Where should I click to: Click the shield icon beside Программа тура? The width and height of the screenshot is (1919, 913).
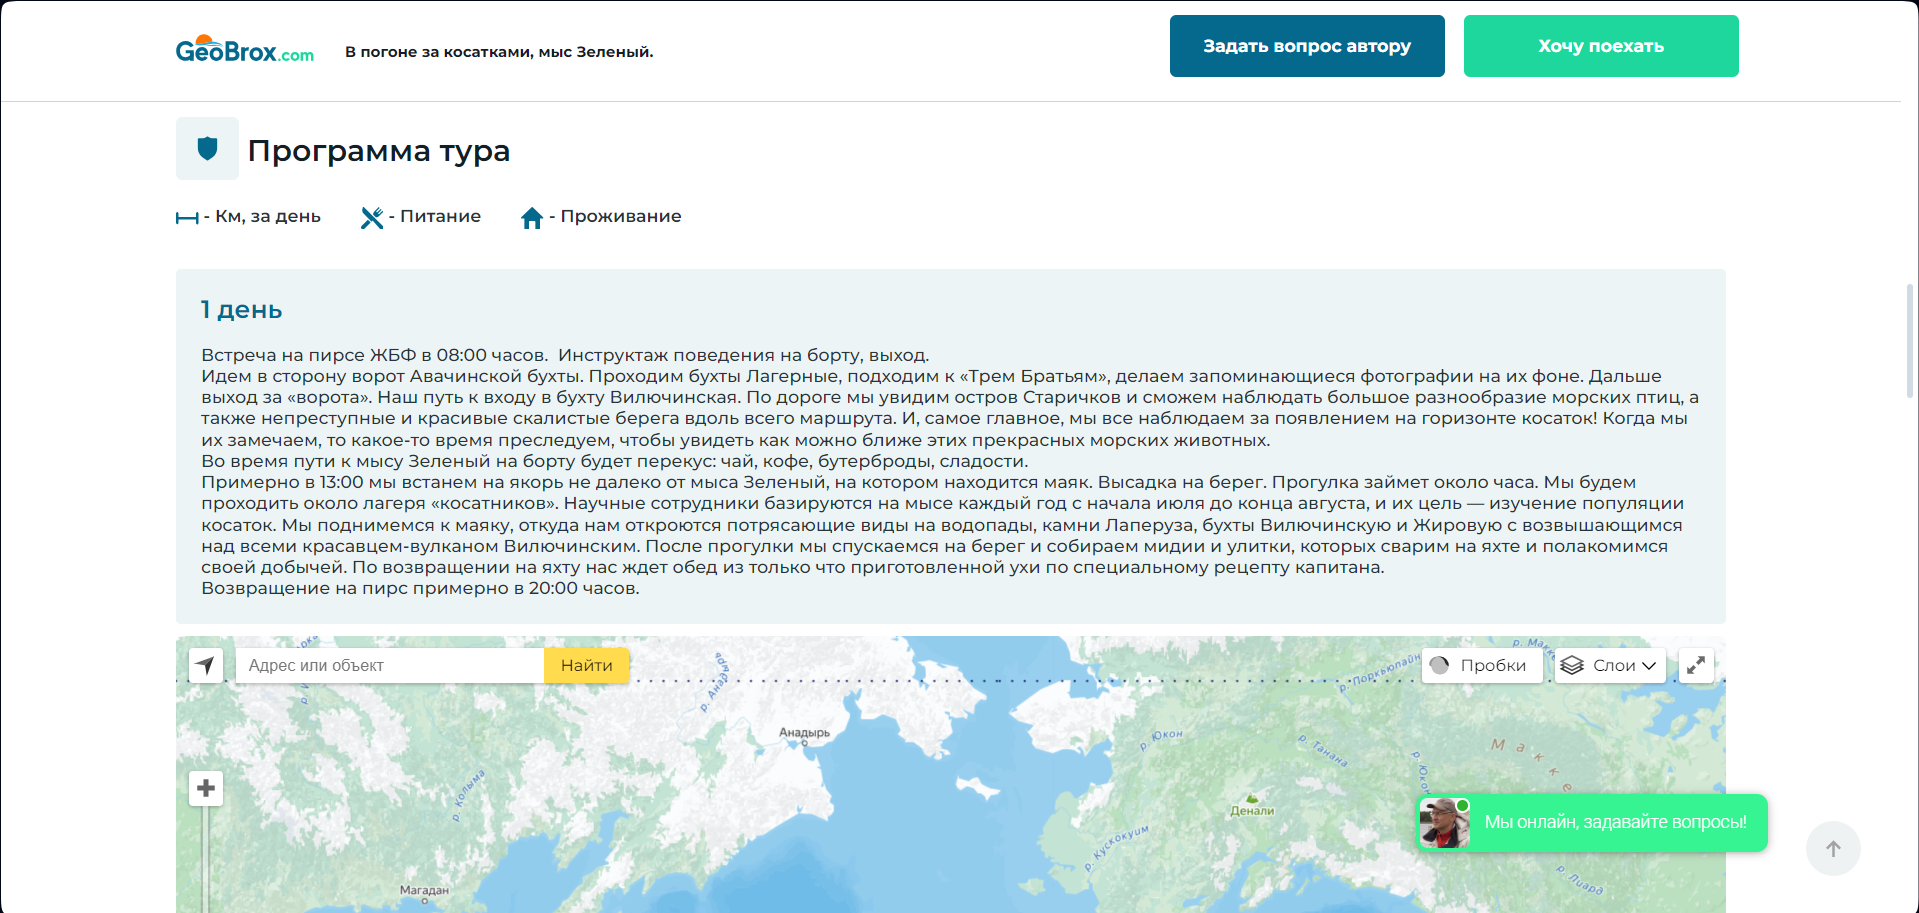pyautogui.click(x=207, y=149)
